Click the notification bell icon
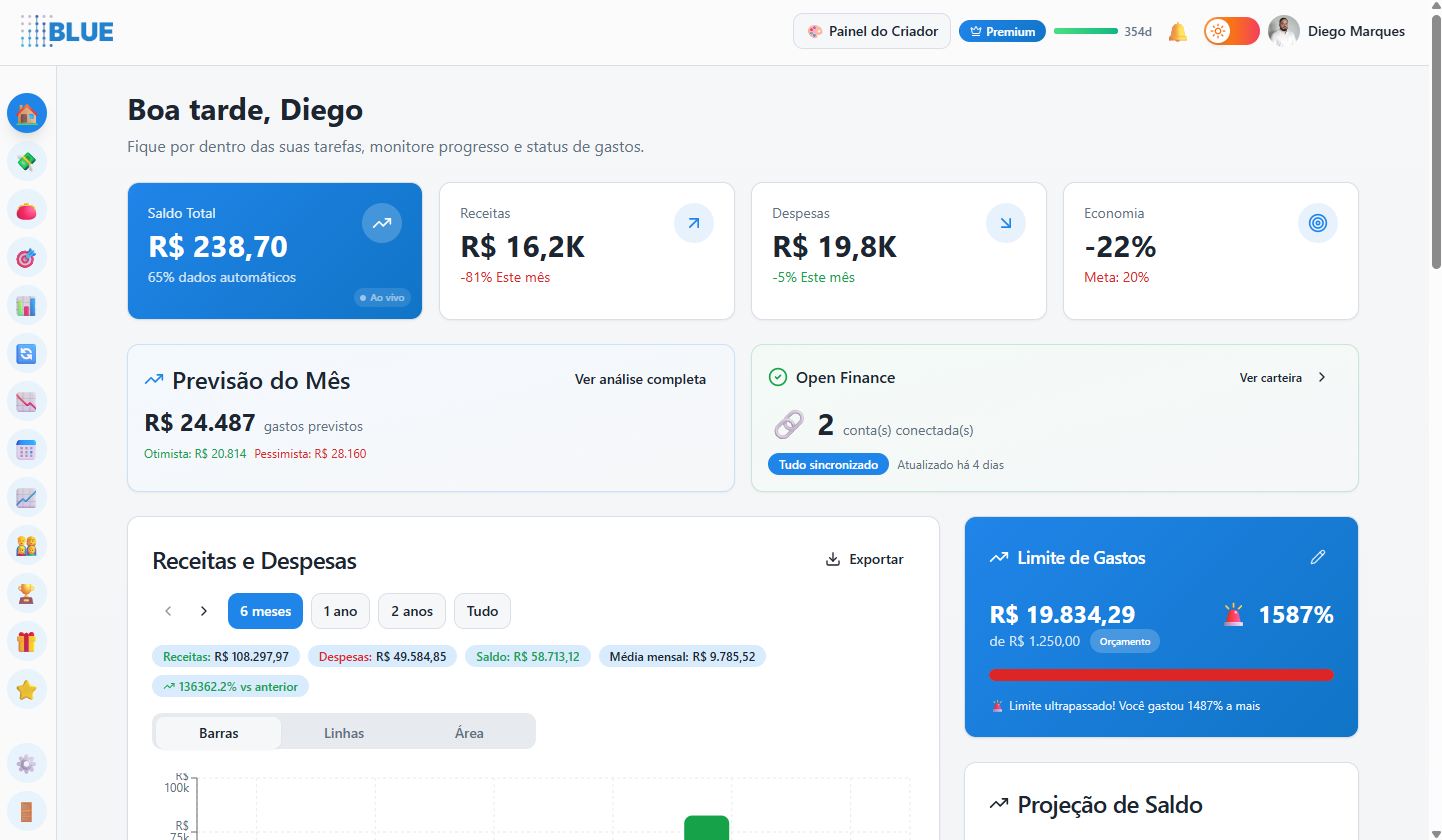 pos(1178,32)
